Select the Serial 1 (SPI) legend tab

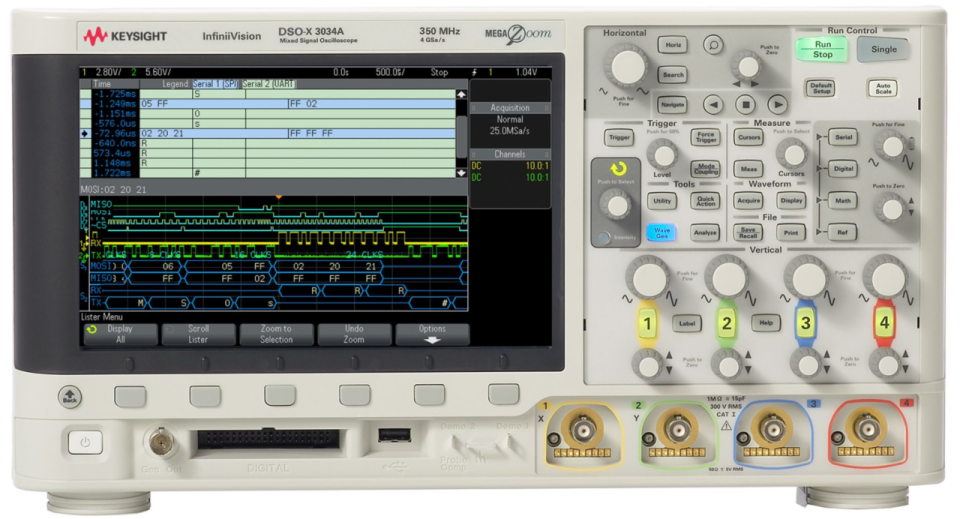(x=216, y=84)
